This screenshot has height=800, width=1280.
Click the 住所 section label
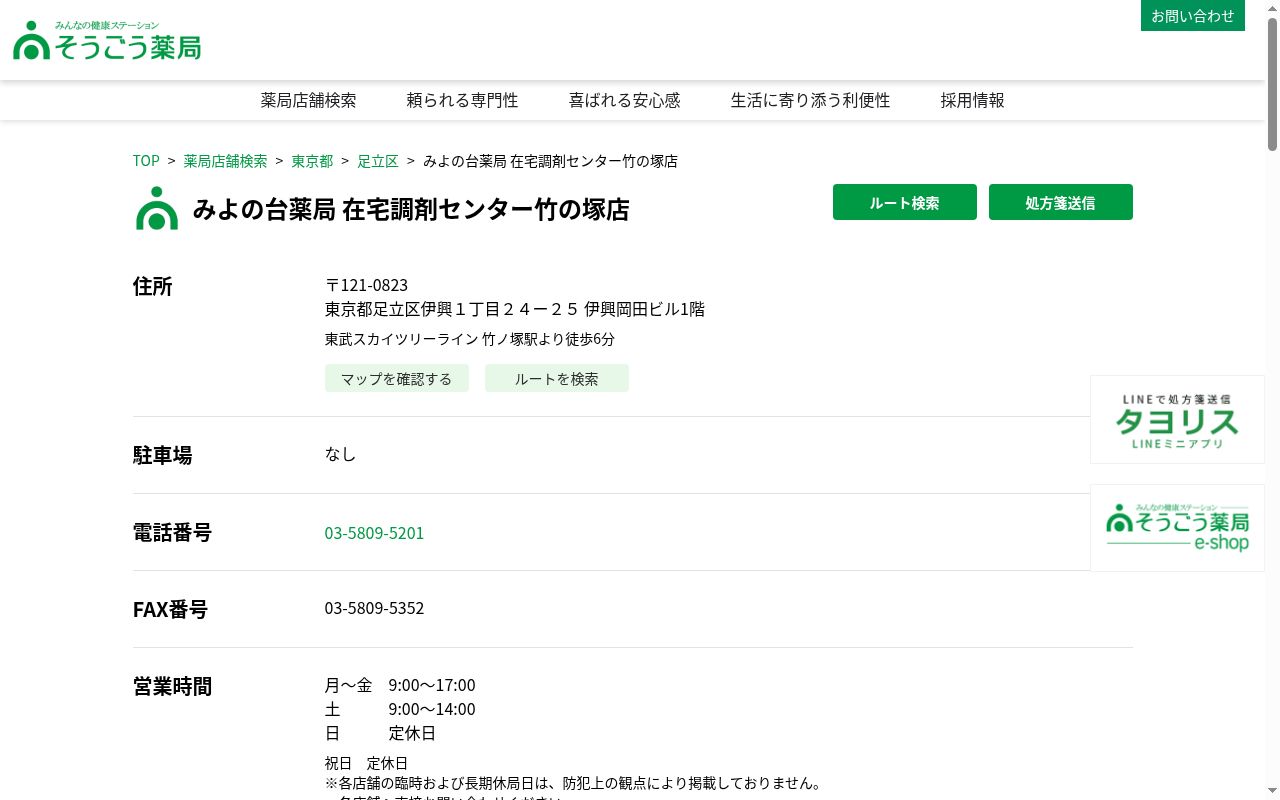(153, 286)
